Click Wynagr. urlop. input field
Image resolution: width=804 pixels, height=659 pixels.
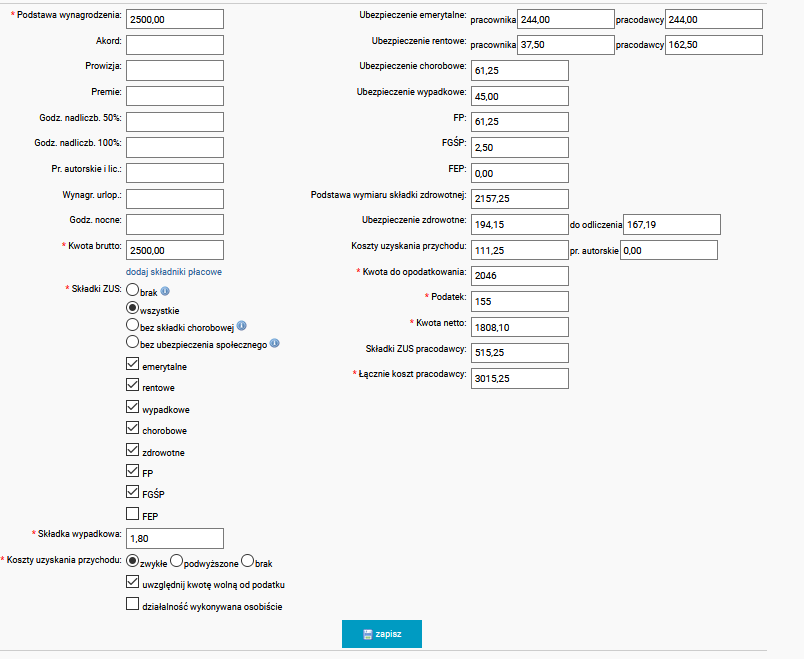175,198
